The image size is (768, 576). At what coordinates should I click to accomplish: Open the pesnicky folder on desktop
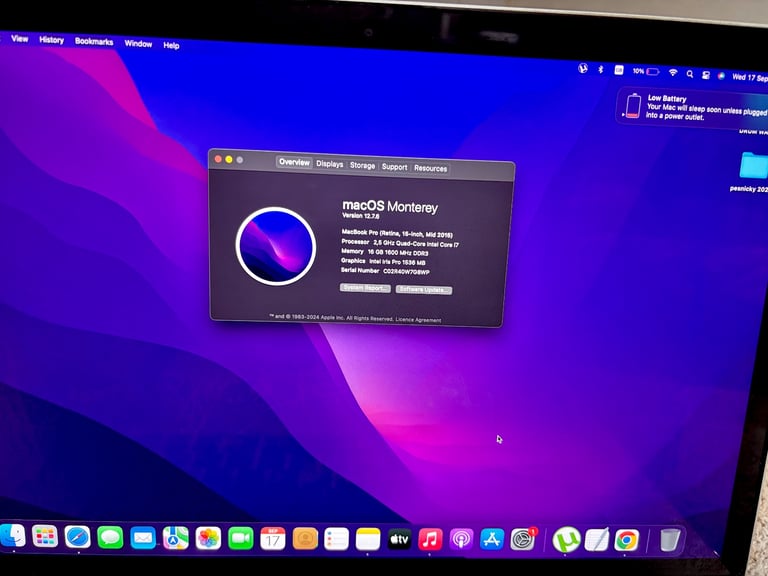pos(754,171)
